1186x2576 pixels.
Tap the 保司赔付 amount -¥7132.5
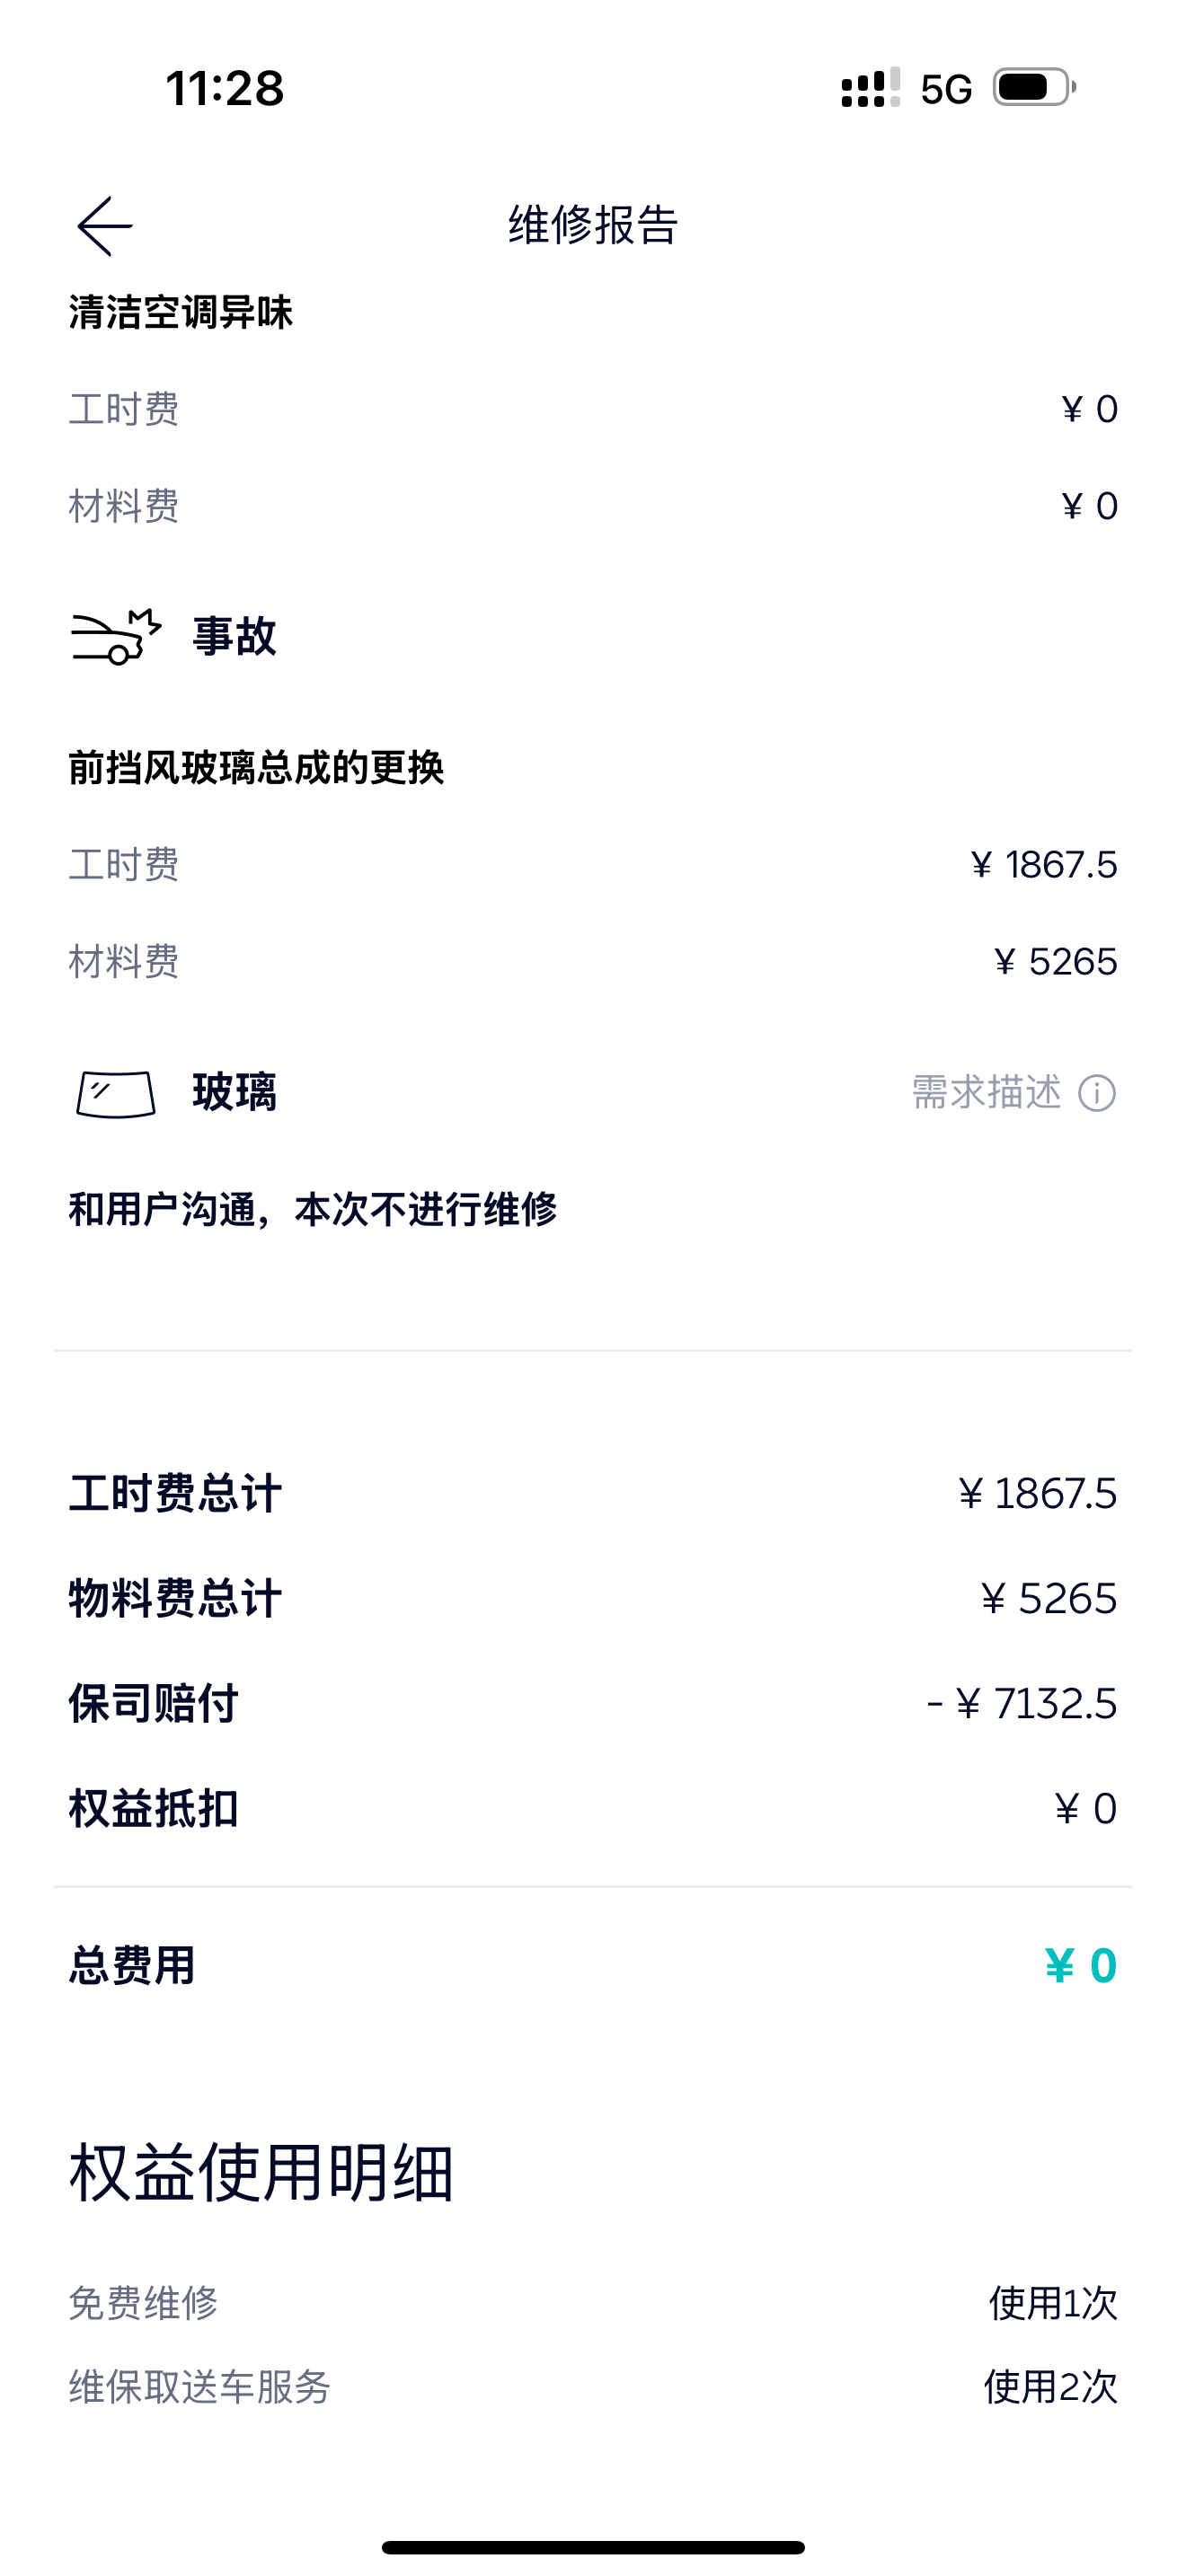1021,1703
